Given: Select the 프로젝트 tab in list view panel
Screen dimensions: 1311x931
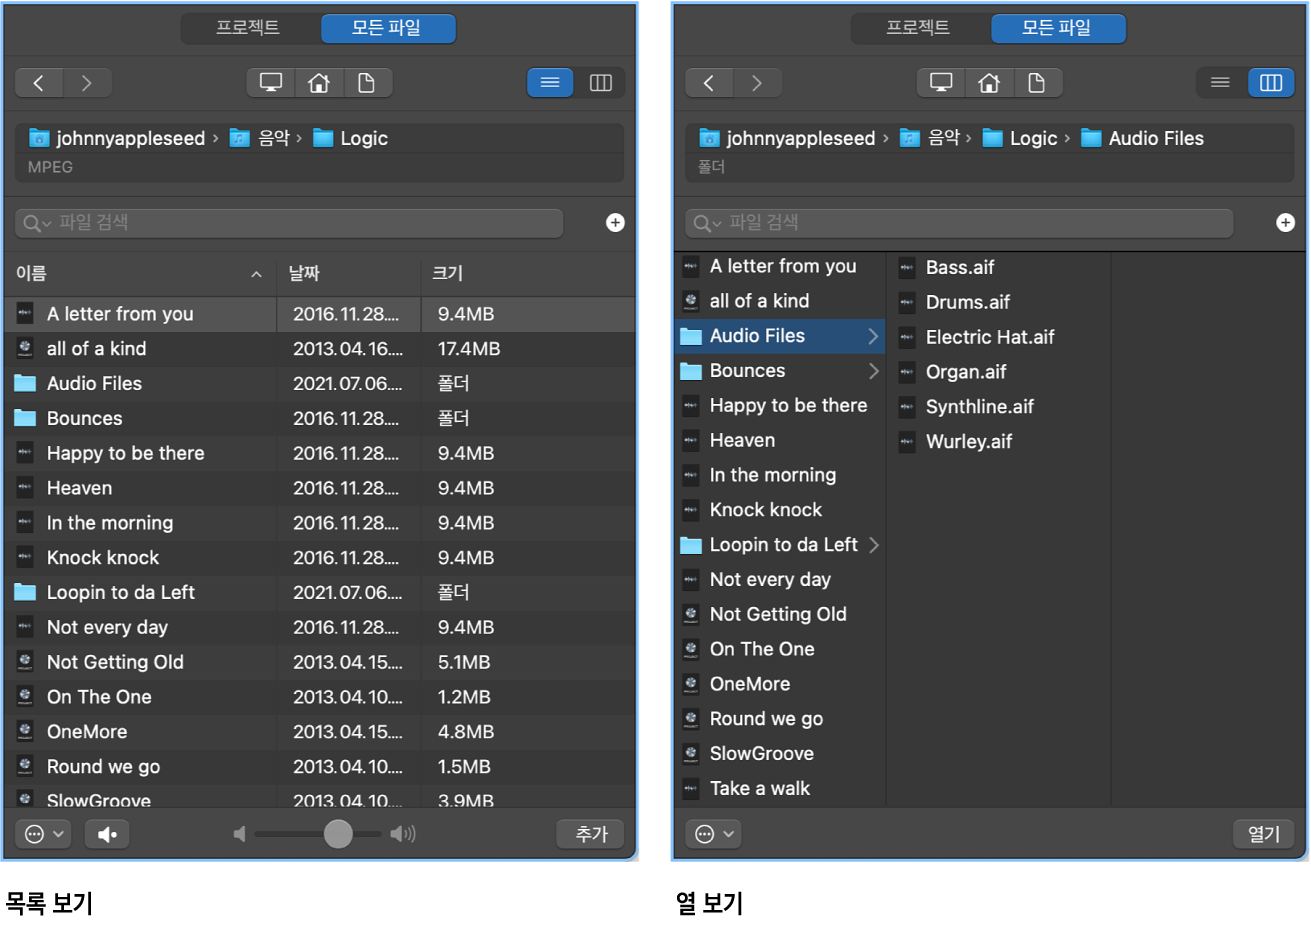Looking at the screenshot, I should 248,28.
